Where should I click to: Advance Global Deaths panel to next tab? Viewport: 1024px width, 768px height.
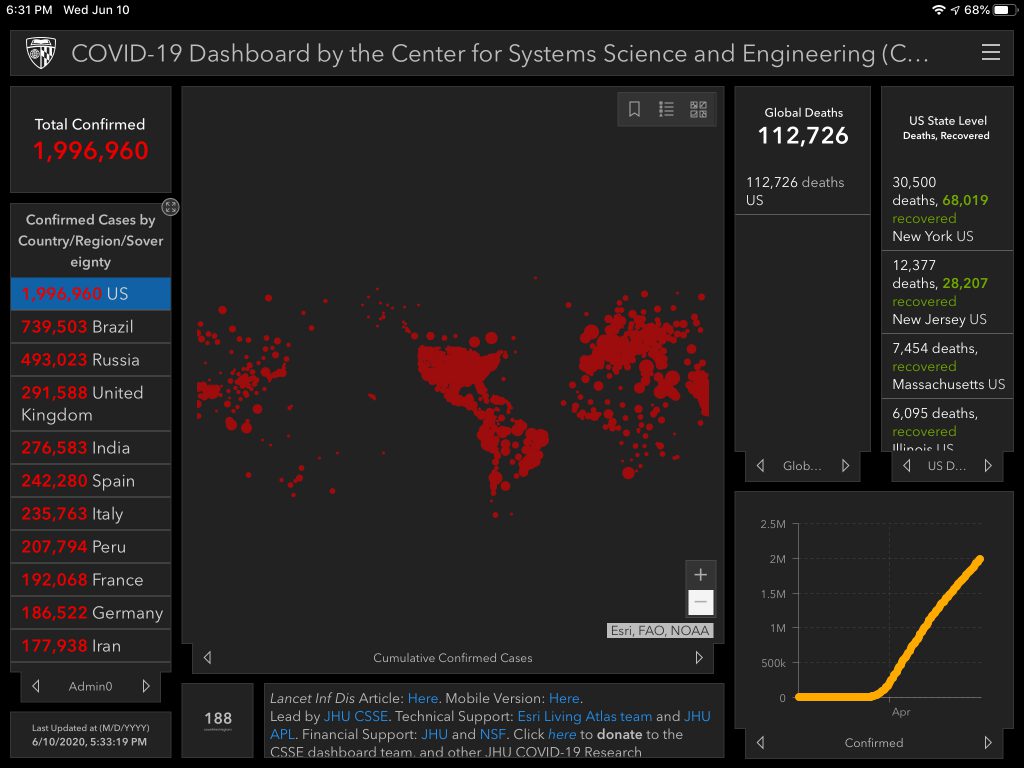pyautogui.click(x=845, y=466)
